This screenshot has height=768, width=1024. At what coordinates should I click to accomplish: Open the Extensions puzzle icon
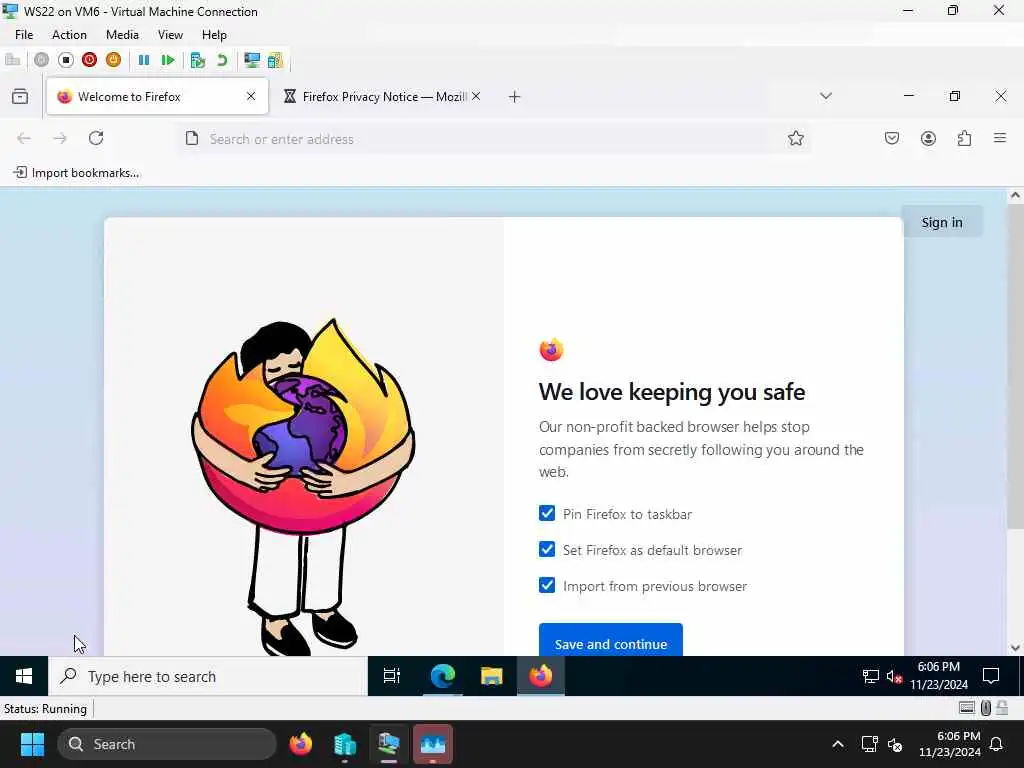964,138
